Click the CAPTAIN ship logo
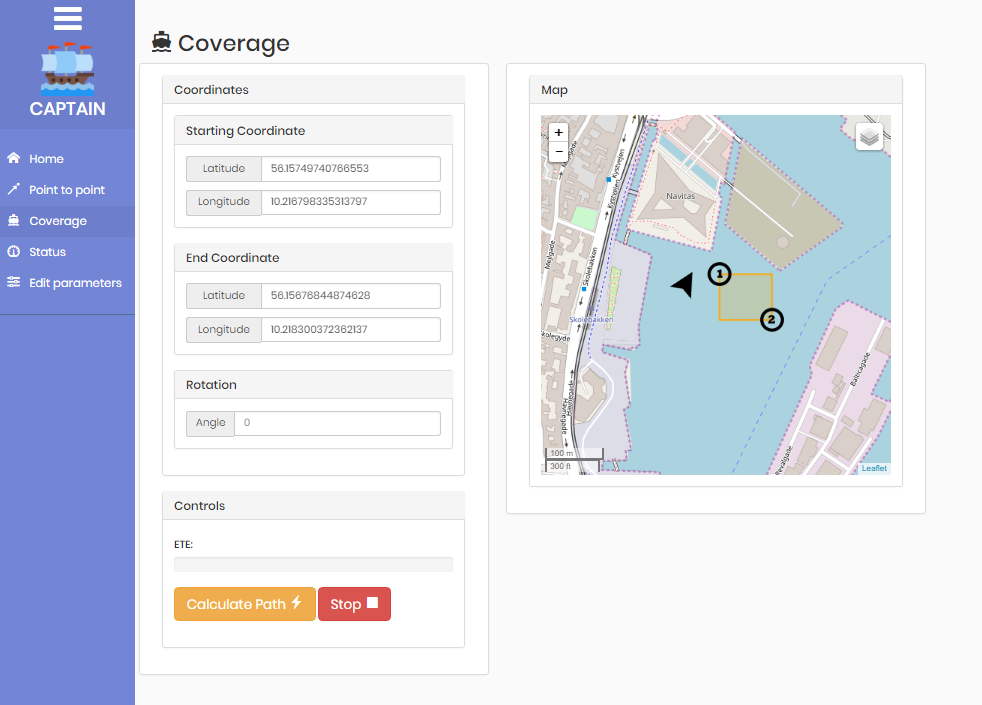 pos(68,68)
